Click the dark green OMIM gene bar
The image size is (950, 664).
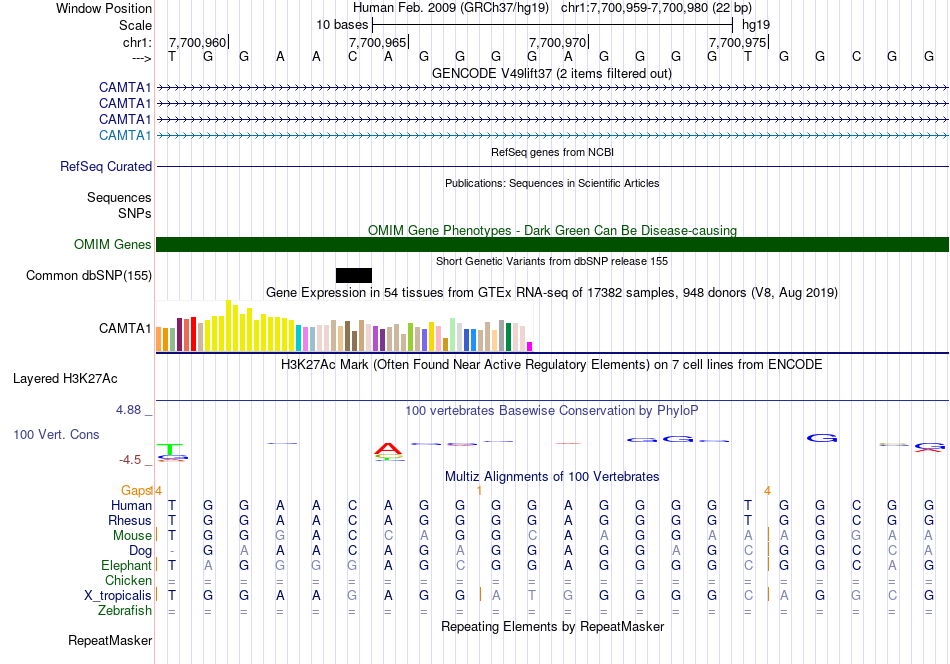(552, 244)
